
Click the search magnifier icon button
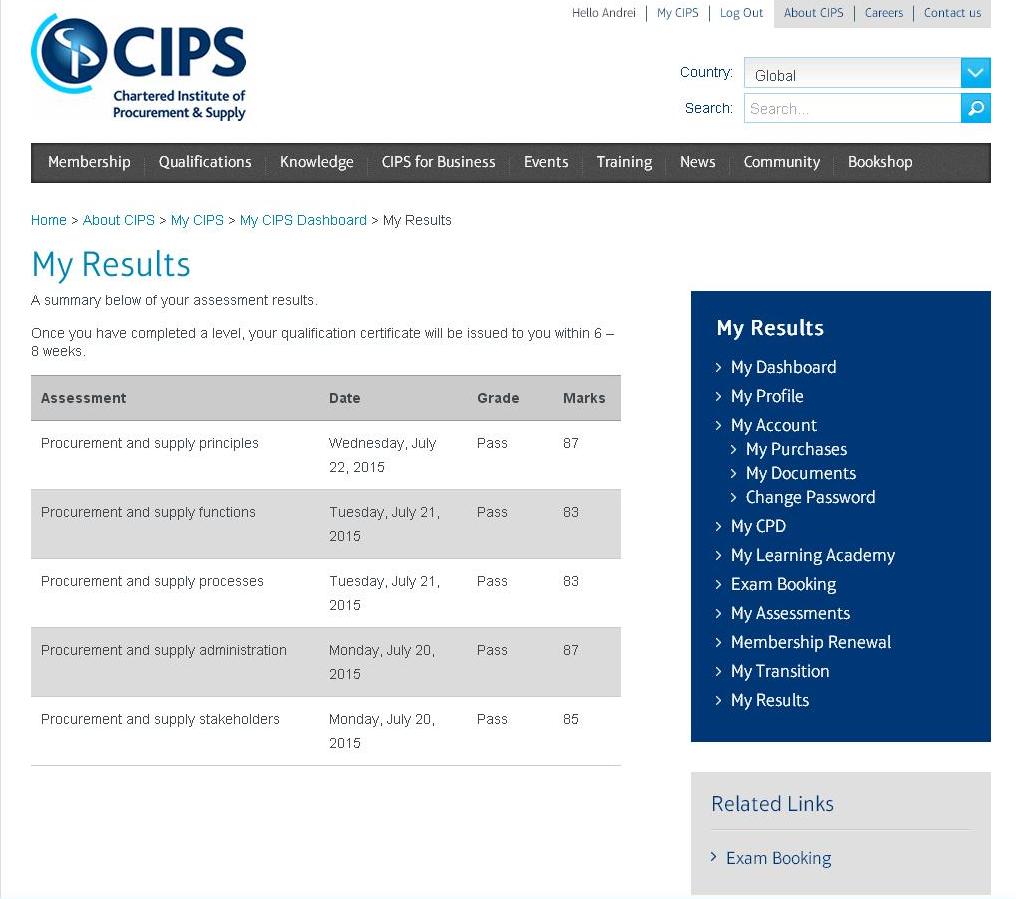pos(975,108)
